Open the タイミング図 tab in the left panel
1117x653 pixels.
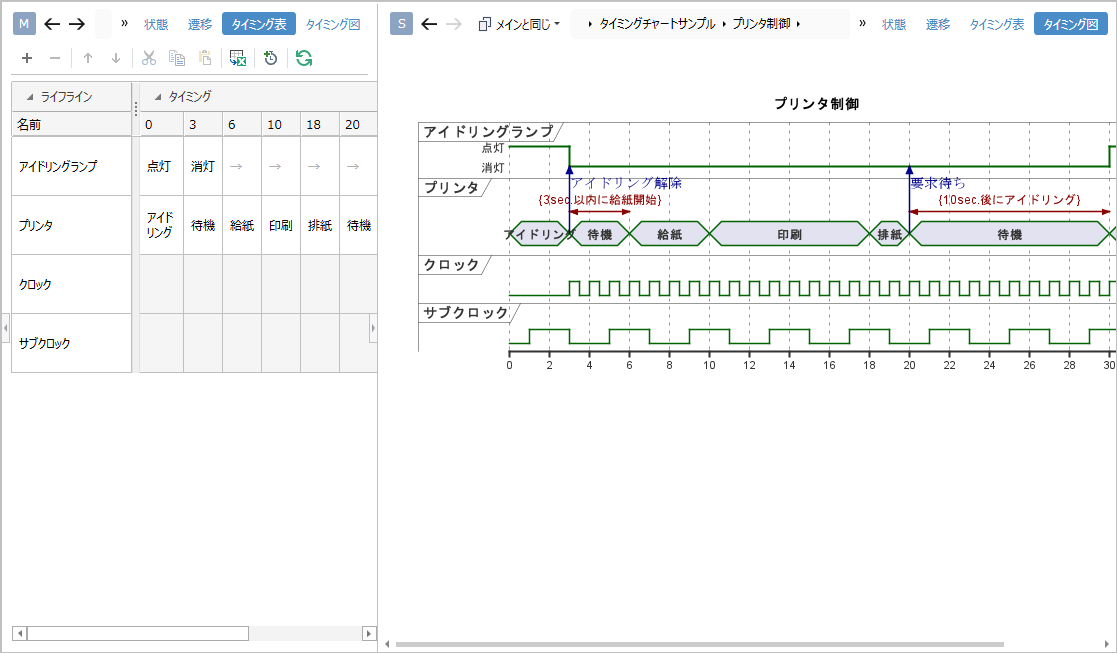[331, 23]
